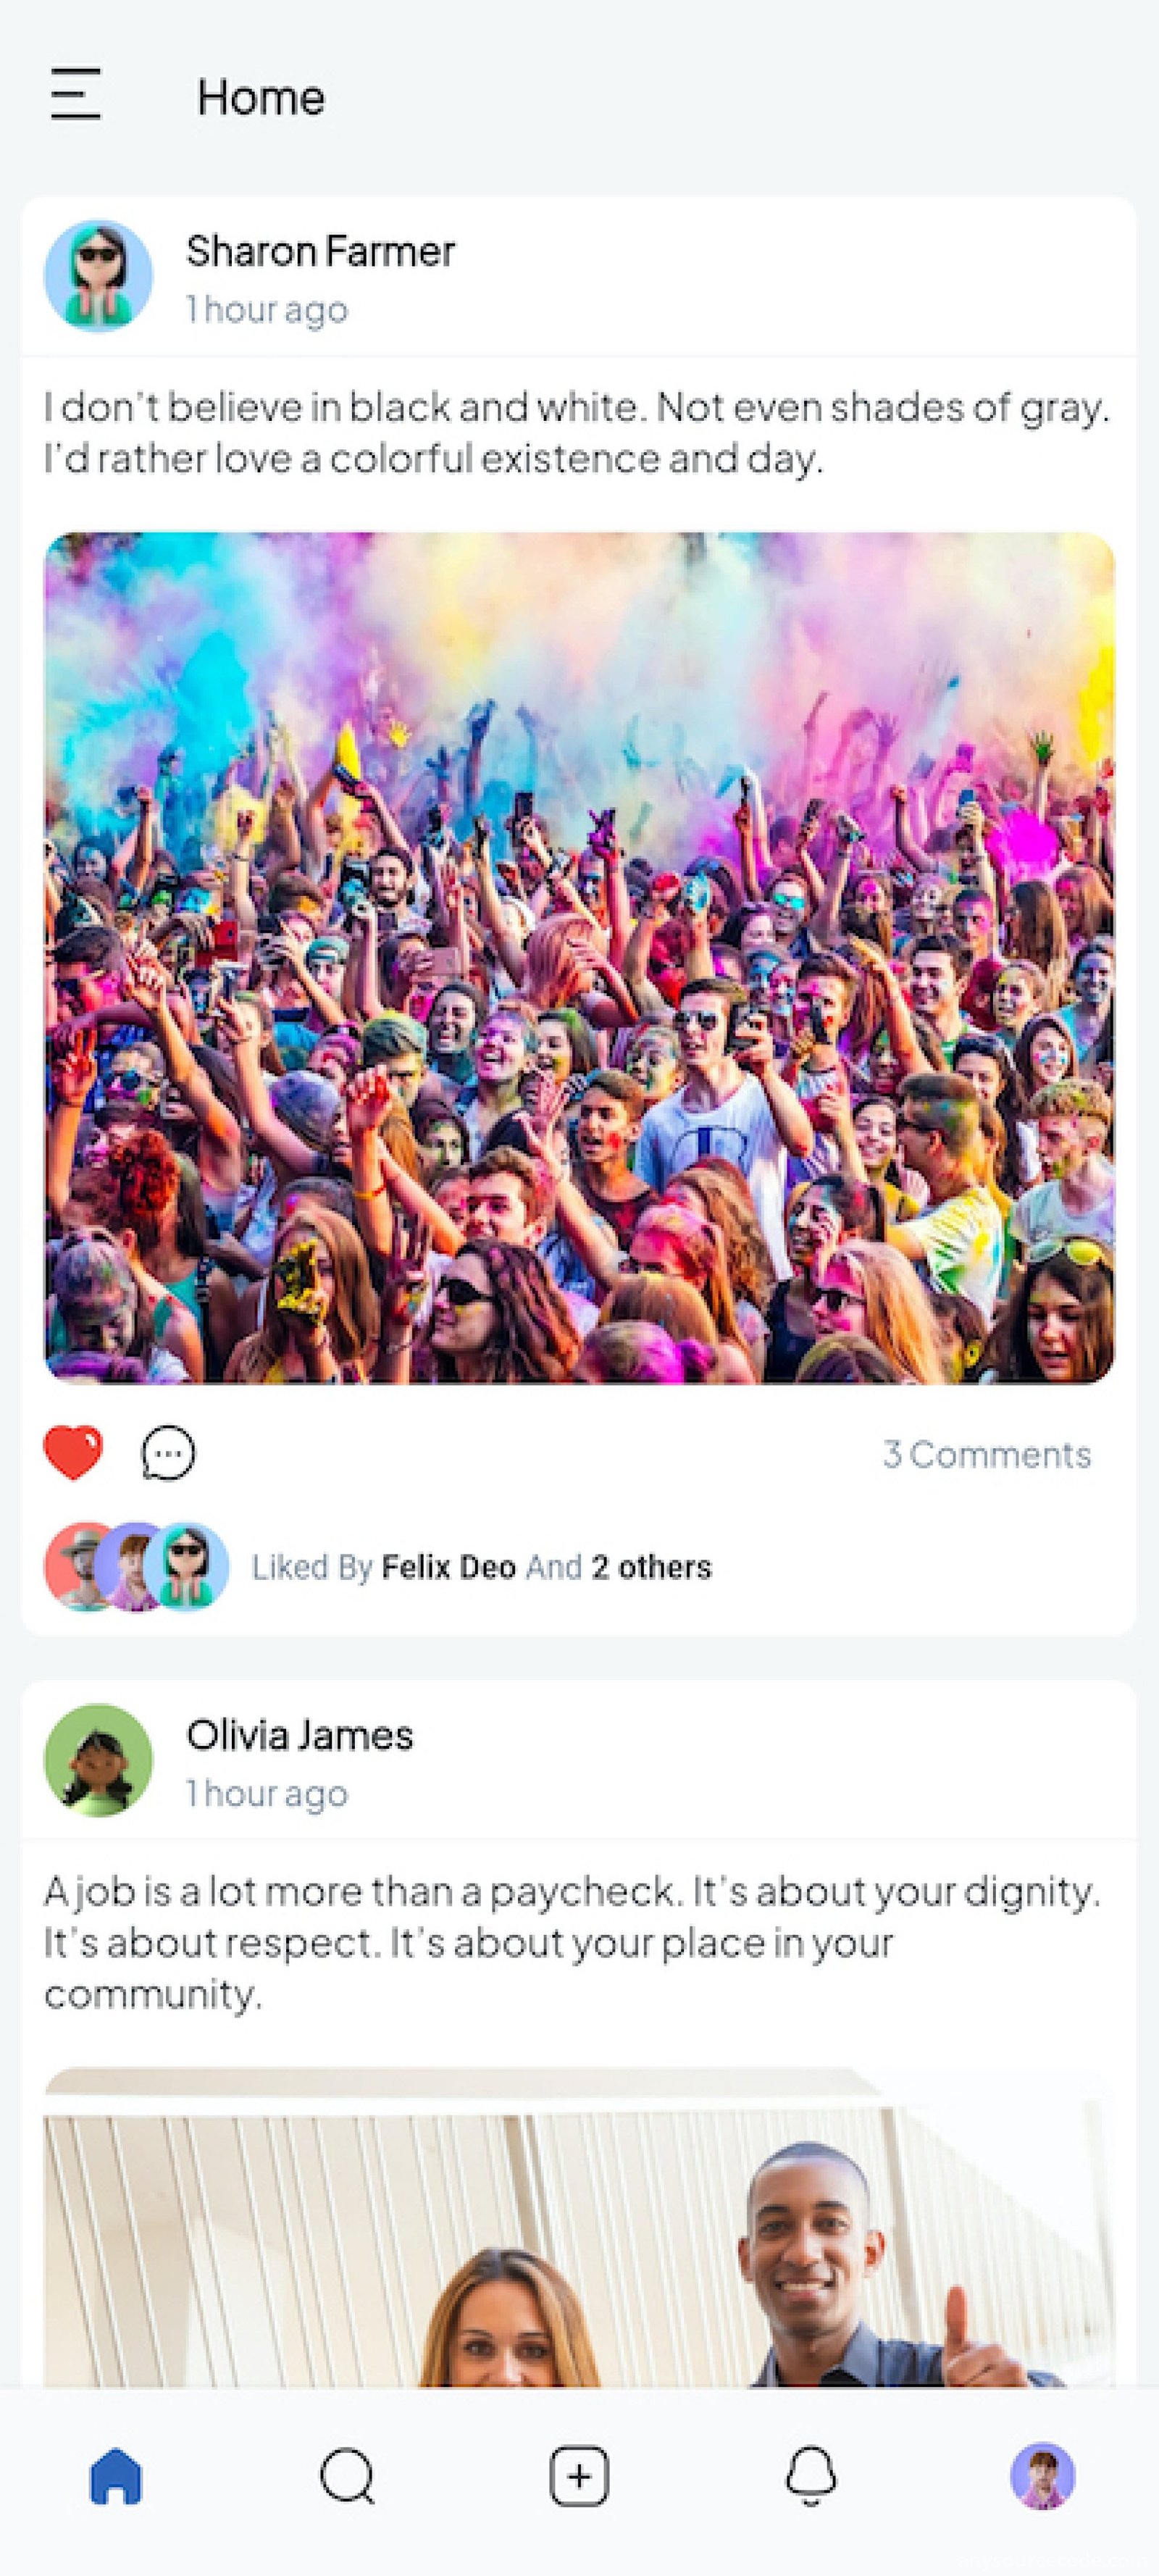The width and height of the screenshot is (1159, 2576).
Task: Open Felix Deo's profile from likes
Action: click(448, 1566)
